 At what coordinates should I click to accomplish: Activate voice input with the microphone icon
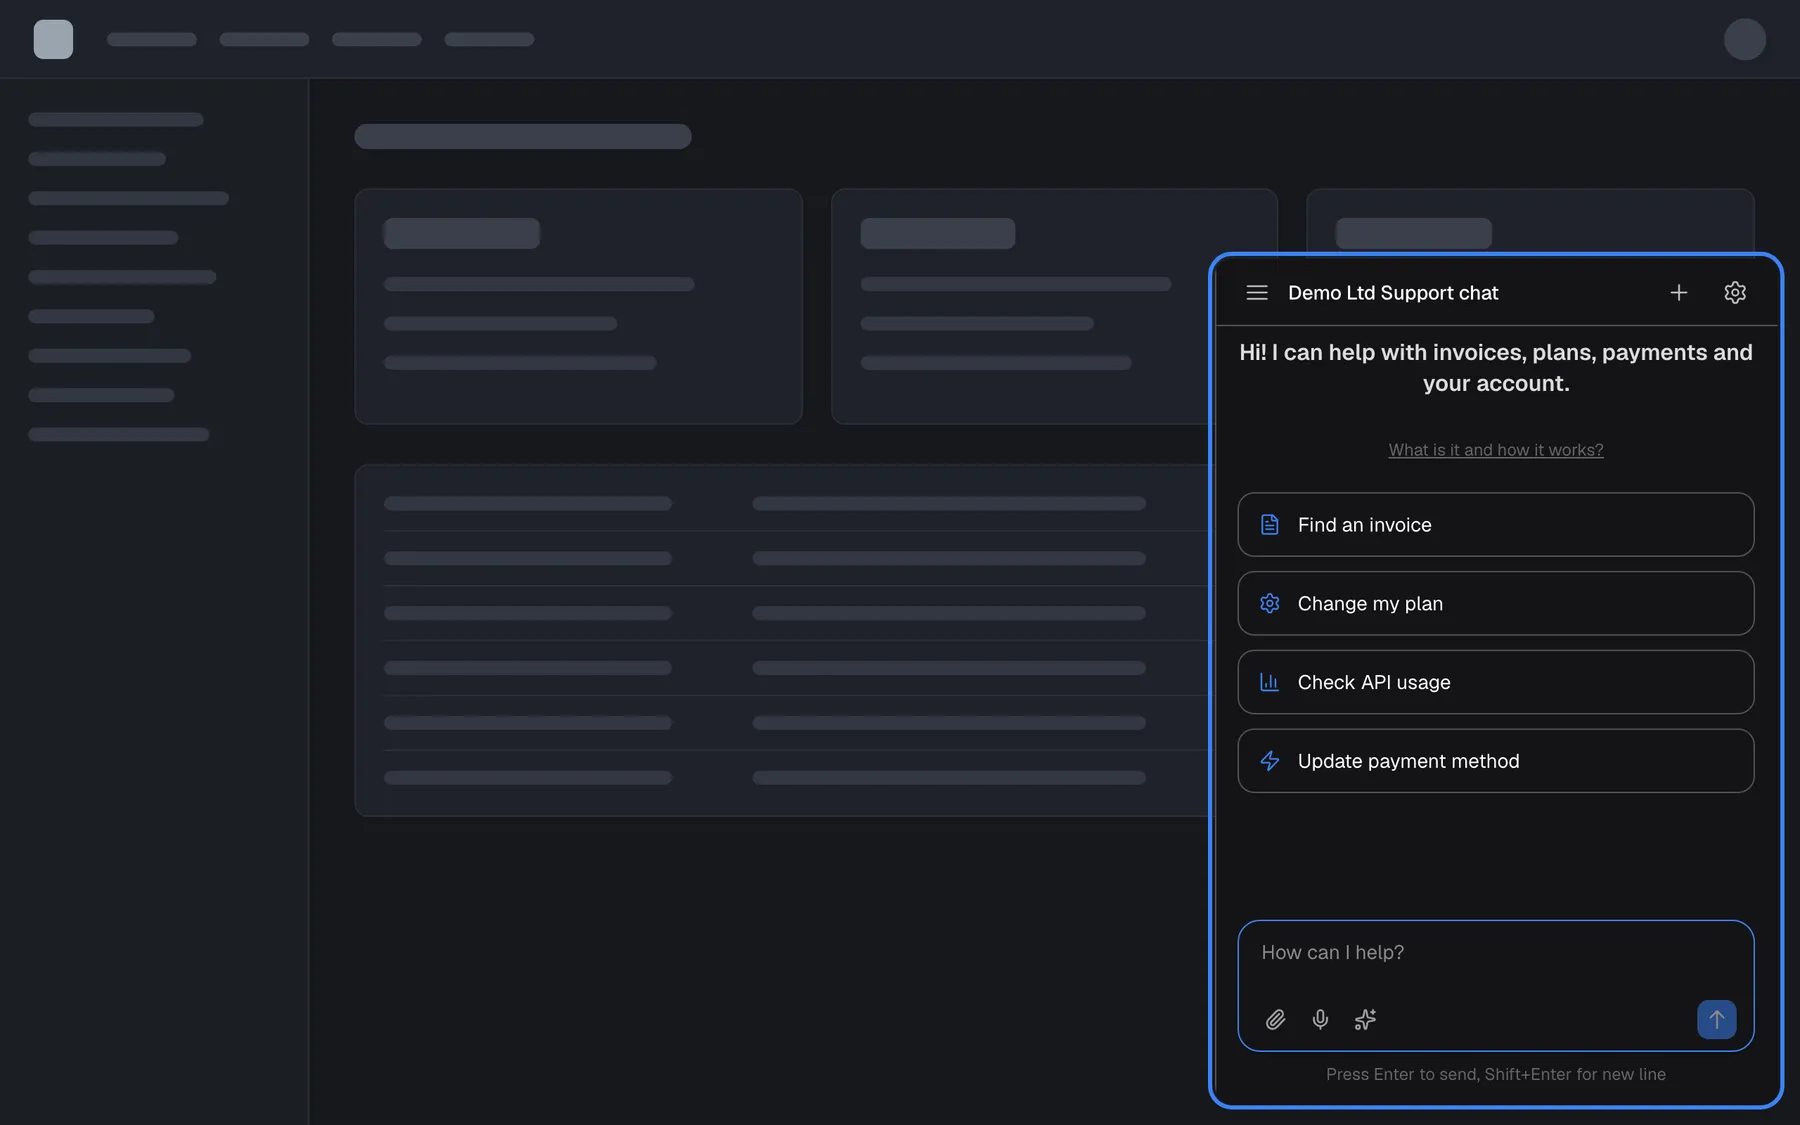[x=1320, y=1019]
